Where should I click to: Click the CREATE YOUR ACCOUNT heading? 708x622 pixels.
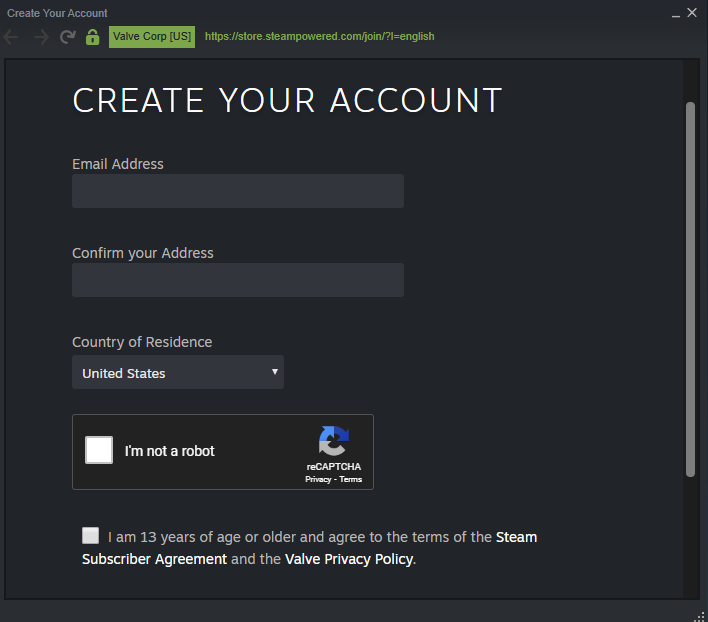287,100
